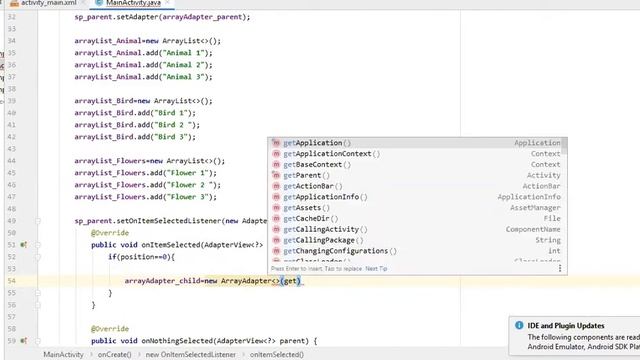Choose getCallingPackage() suggestion
This screenshot has width=640, height=360.
pyautogui.click(x=416, y=240)
